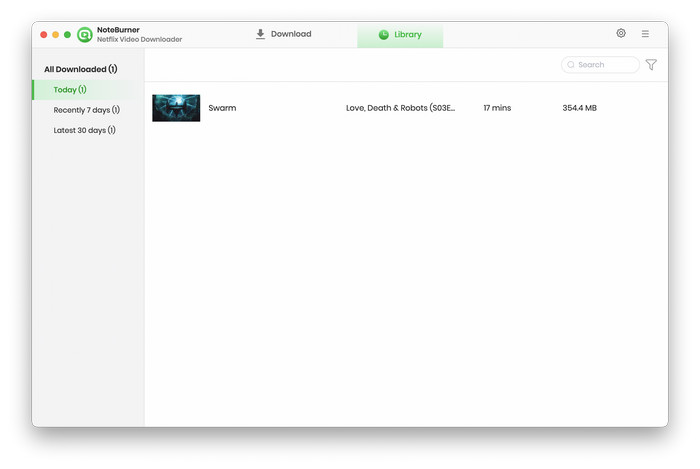Open the Swarm video thumbnail
The width and height of the screenshot is (700, 469).
(176, 108)
